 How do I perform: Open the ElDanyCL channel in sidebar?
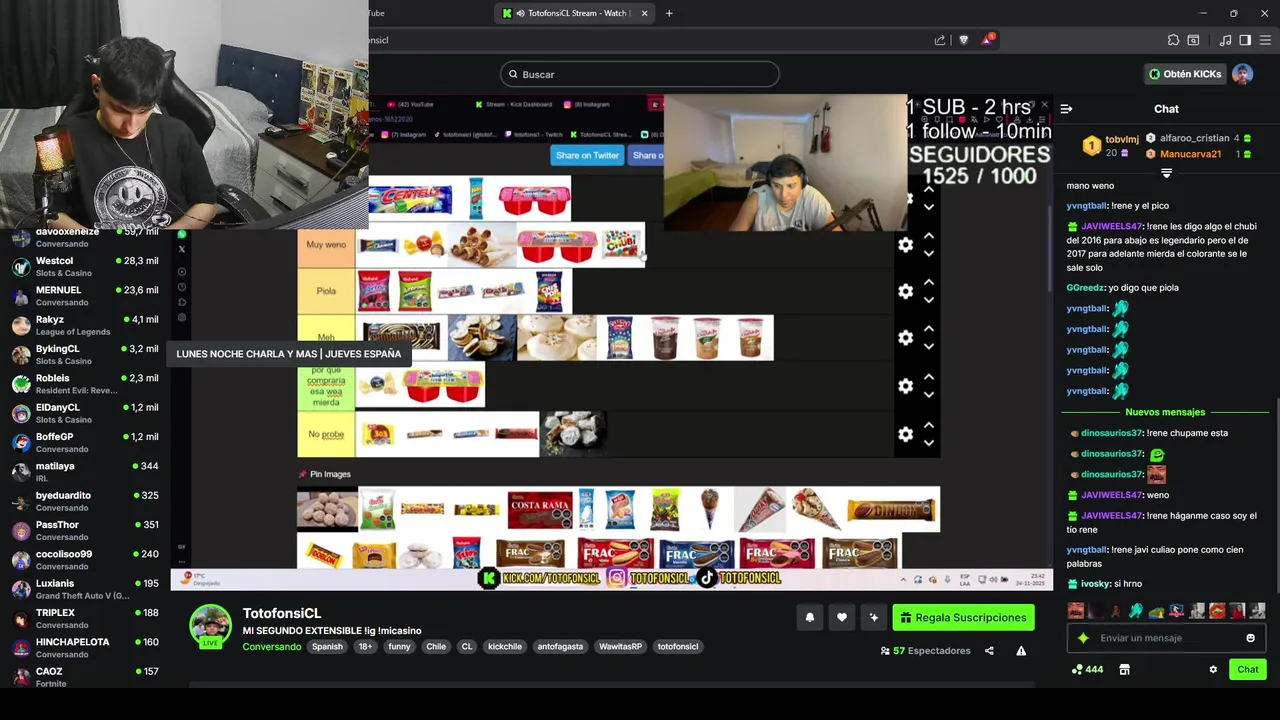pos(84,413)
